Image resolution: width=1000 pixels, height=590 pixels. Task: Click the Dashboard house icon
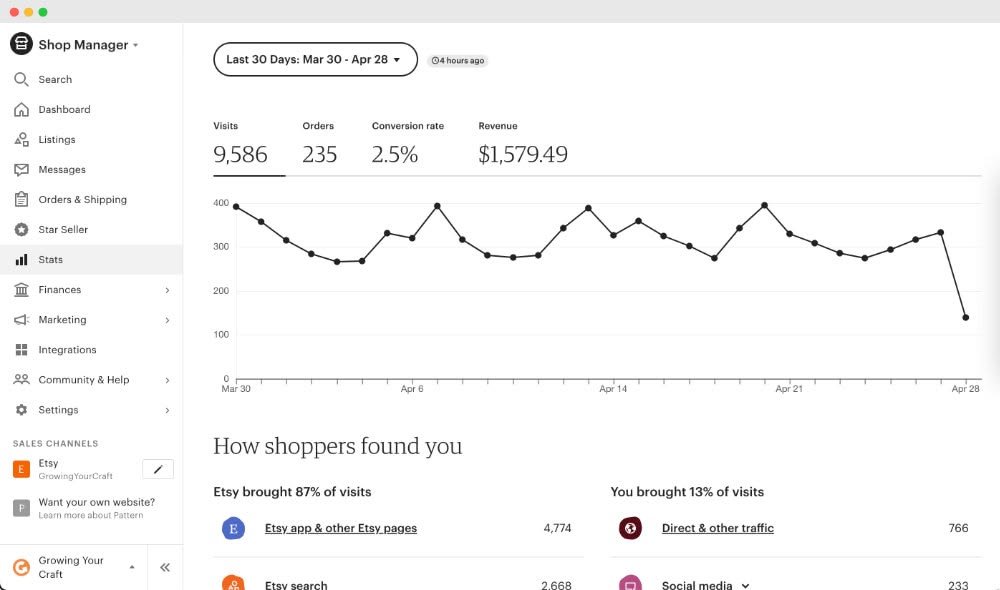click(21, 109)
